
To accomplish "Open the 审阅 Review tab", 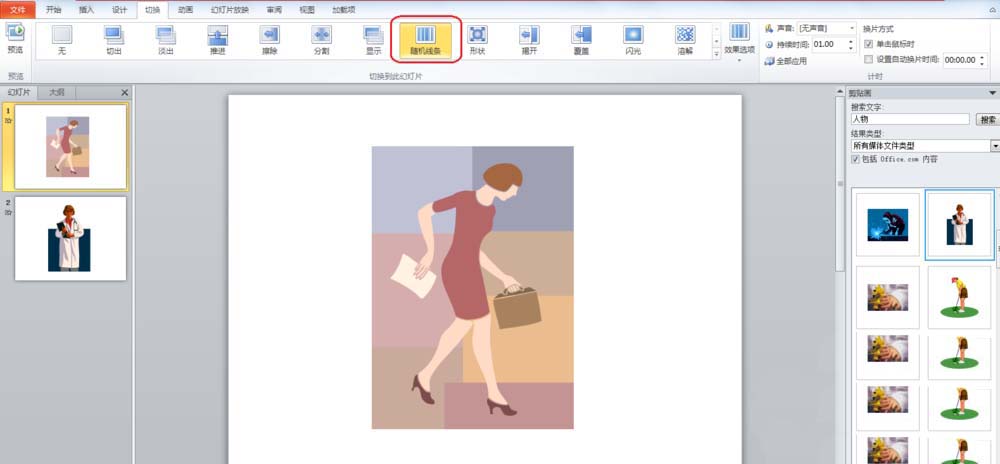I will click(x=274, y=10).
